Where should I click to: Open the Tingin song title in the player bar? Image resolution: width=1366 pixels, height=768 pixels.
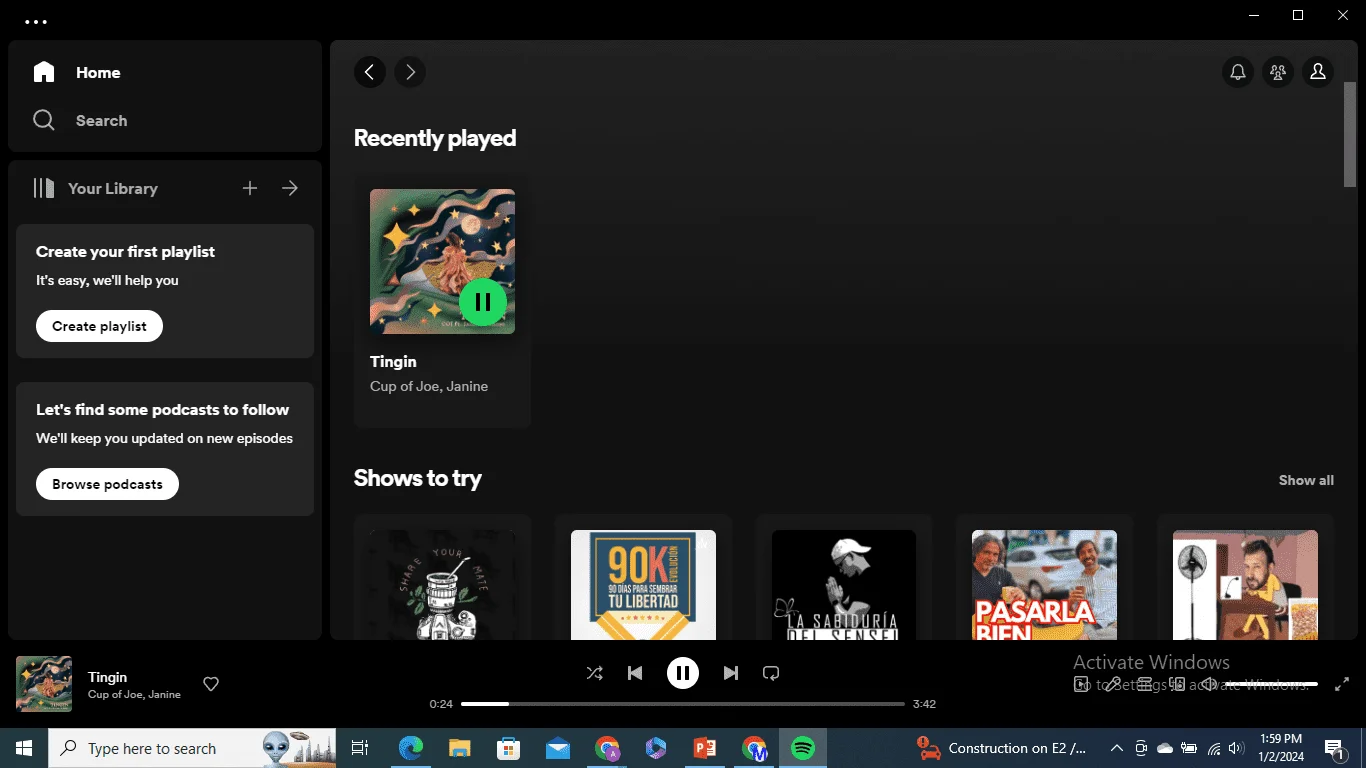[x=107, y=677]
